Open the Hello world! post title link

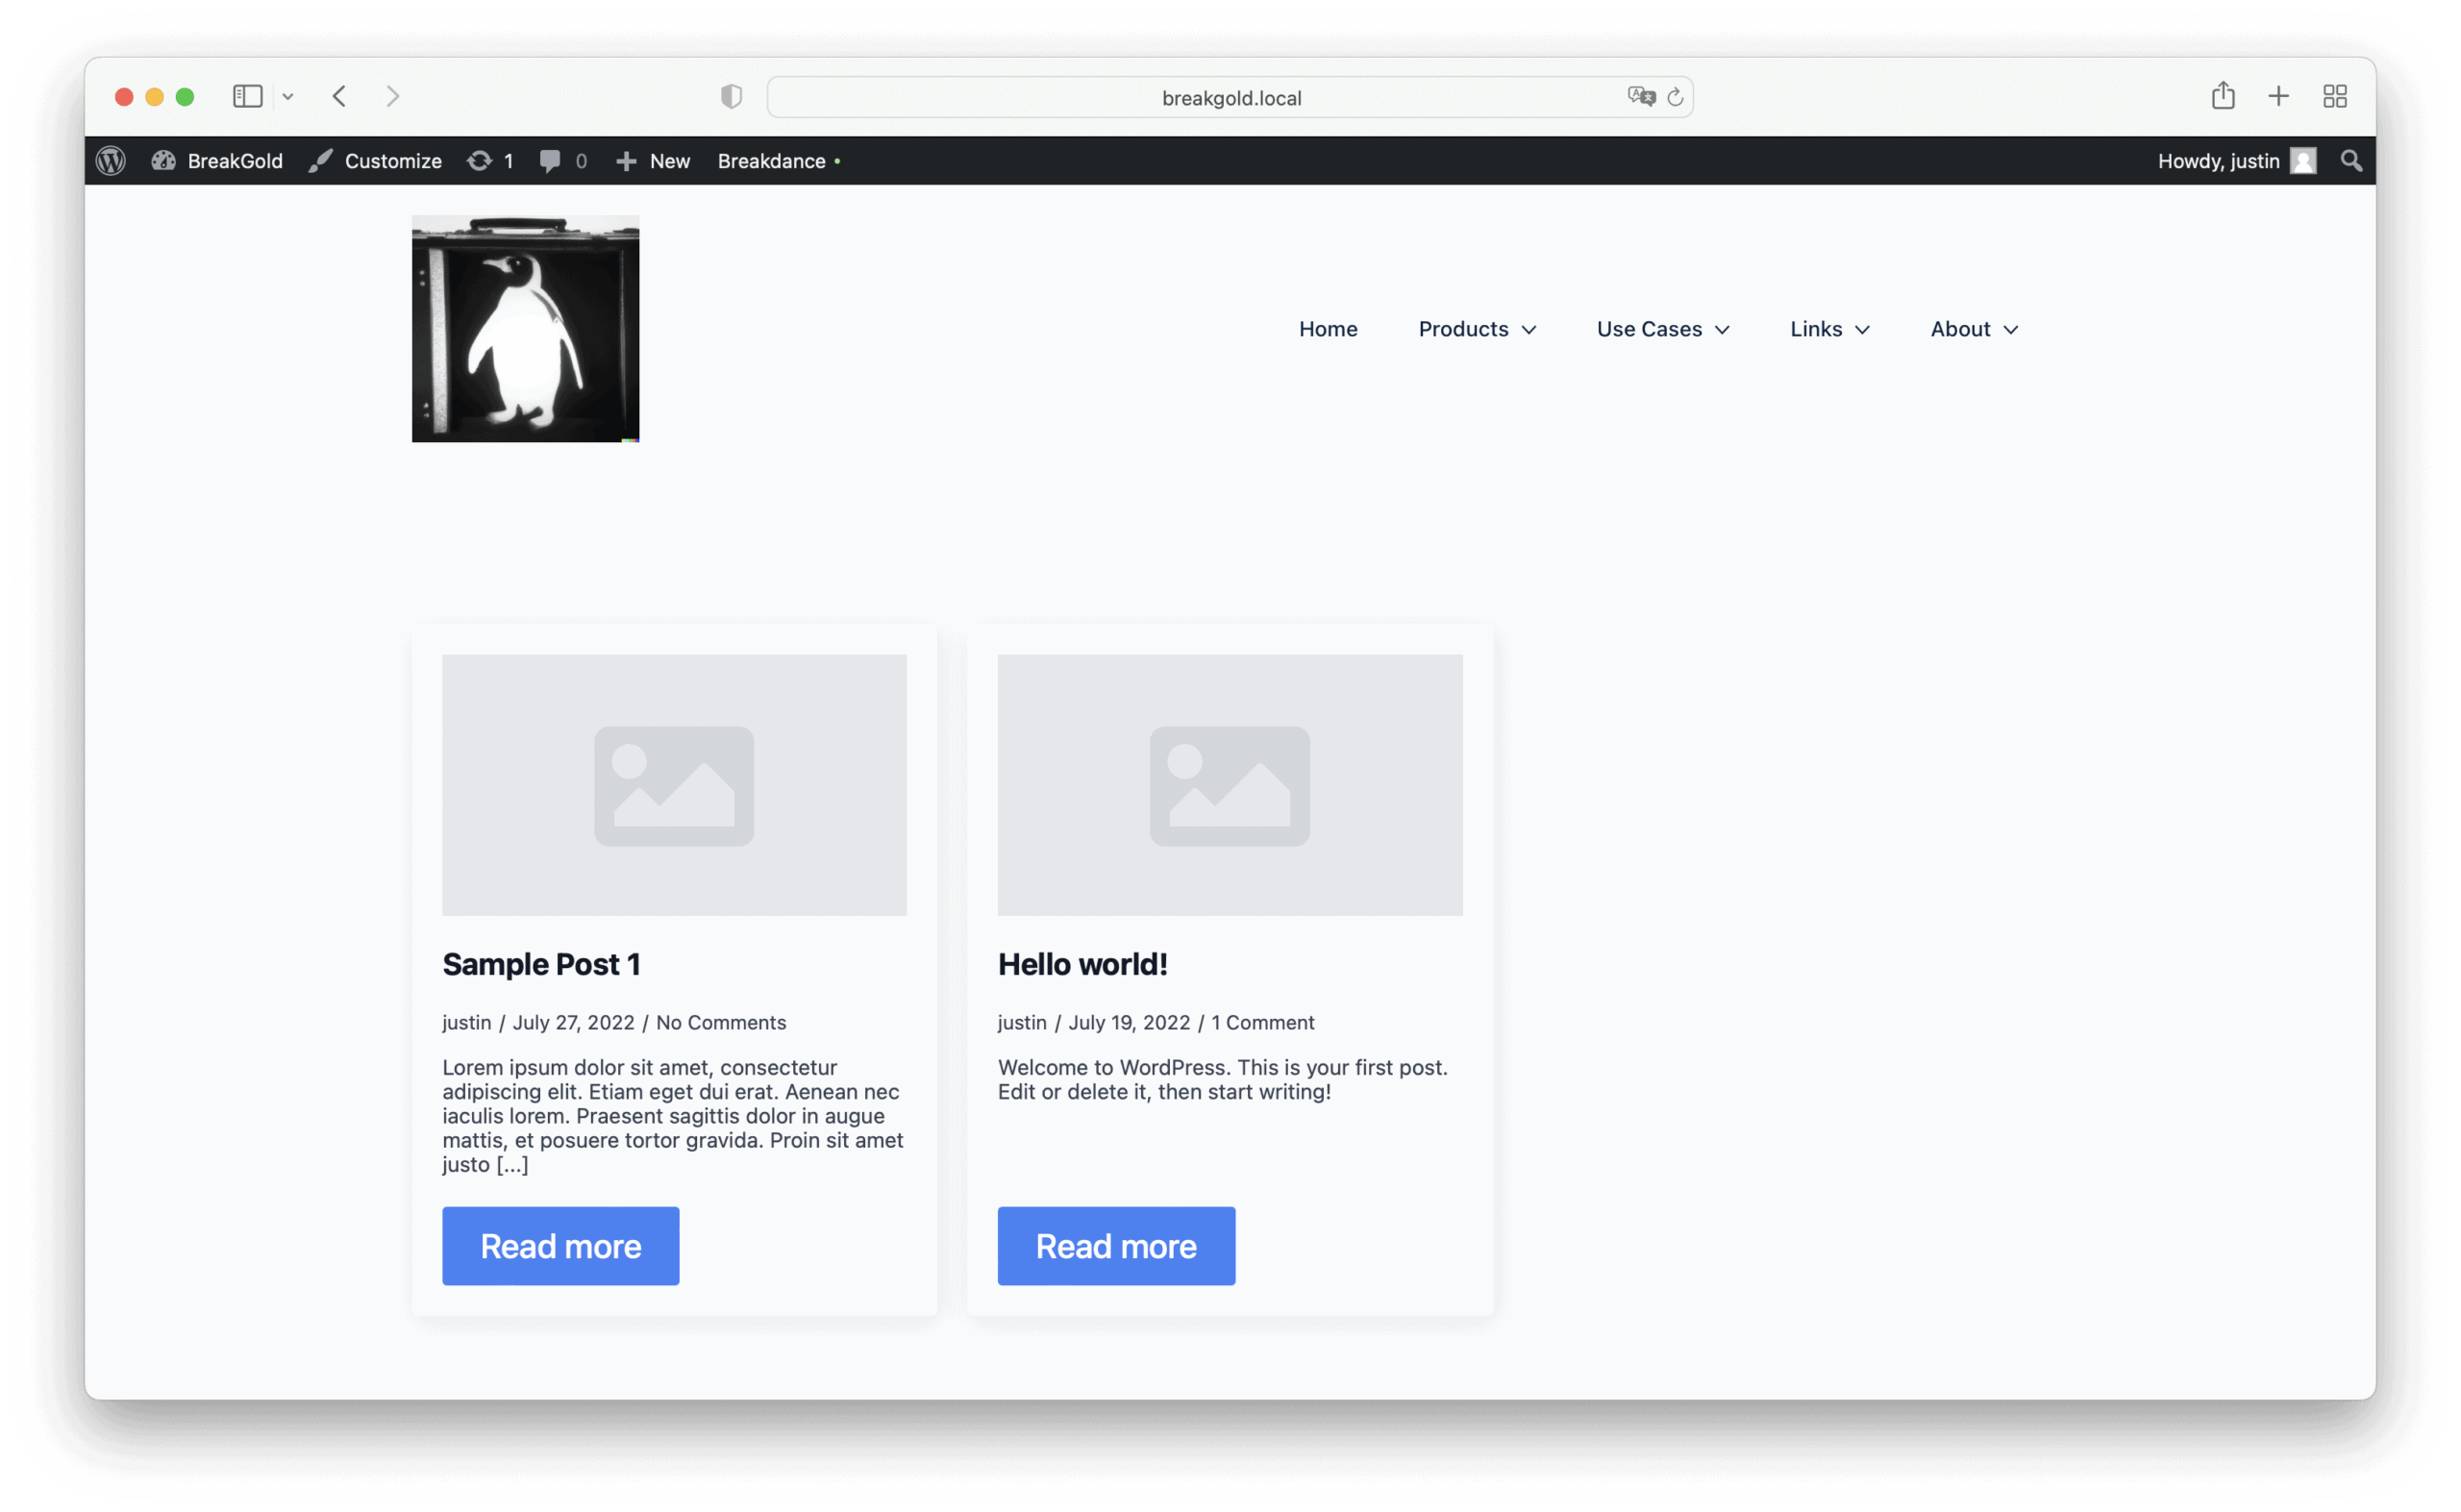(x=1082, y=964)
